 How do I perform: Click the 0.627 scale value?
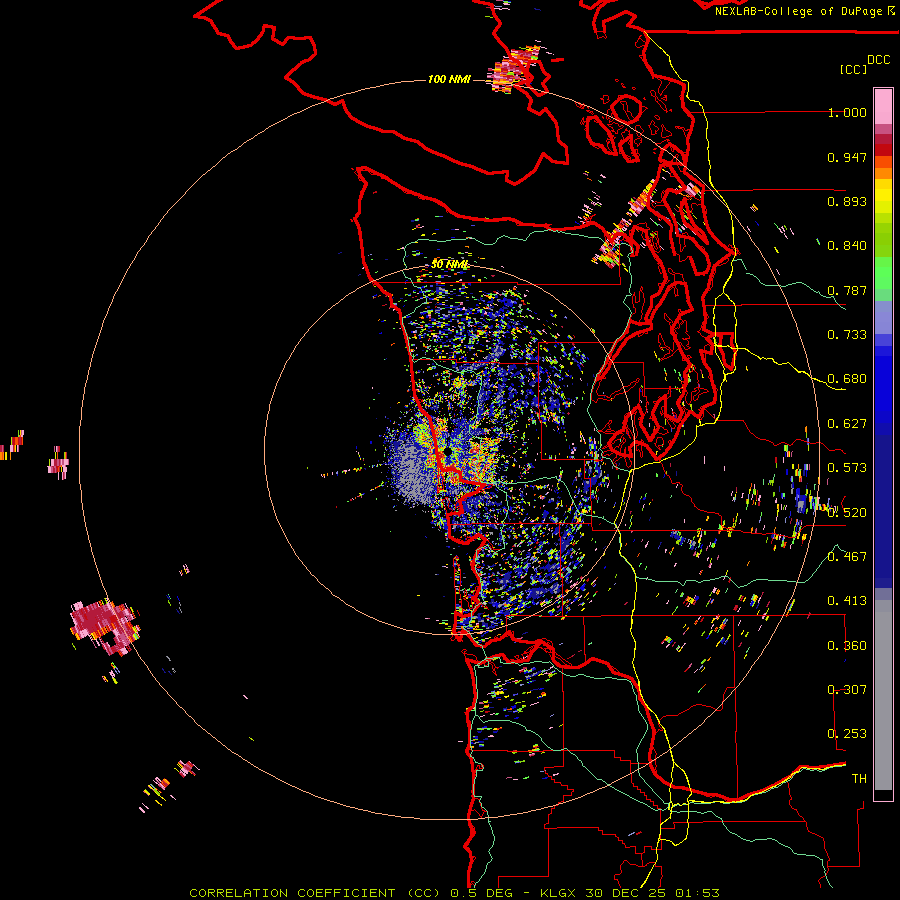tap(847, 424)
